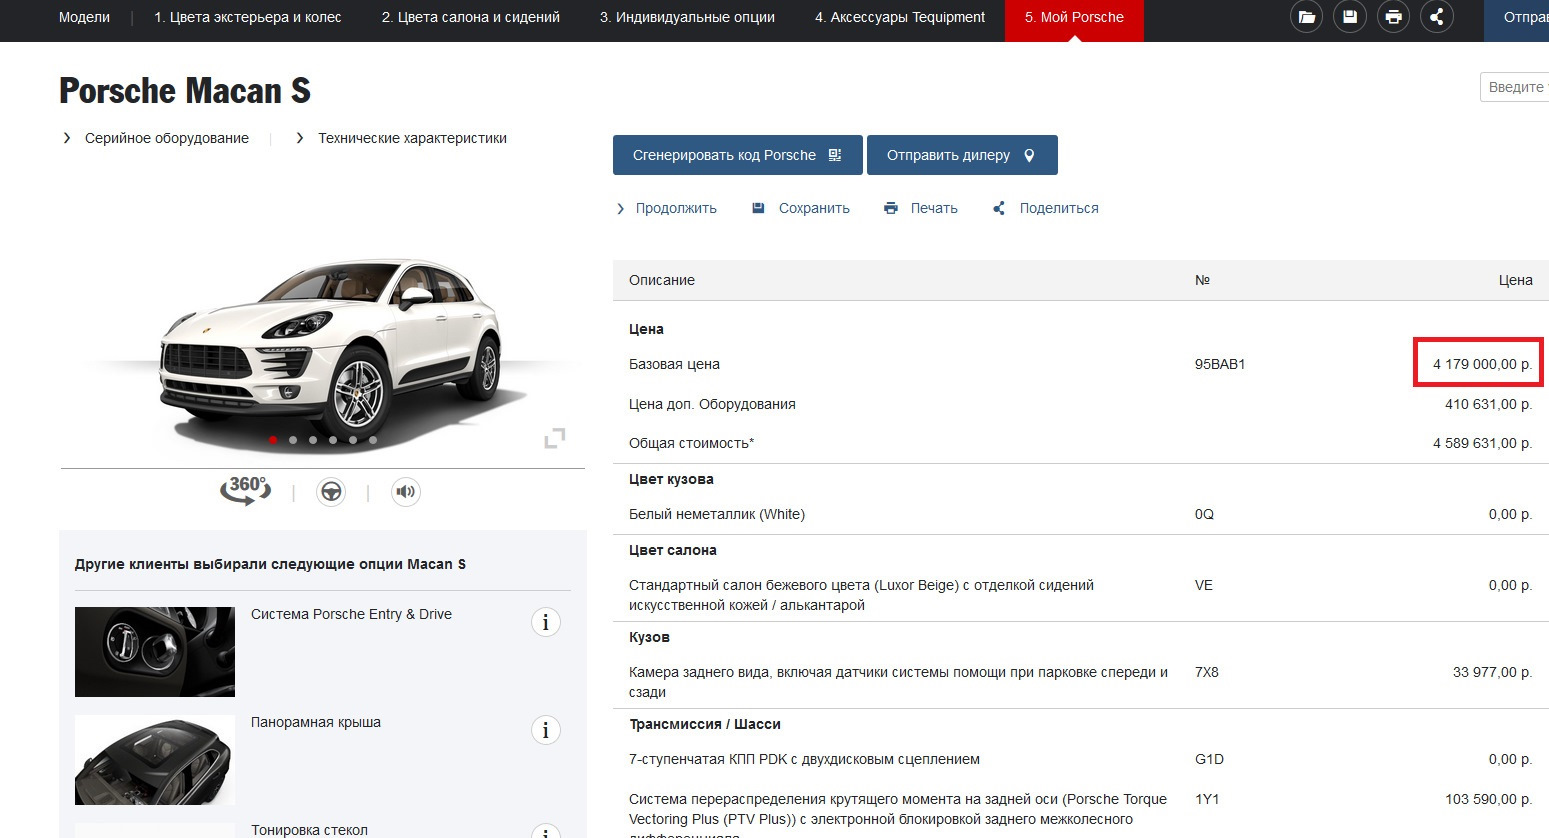Open saved configuration via folder icon
Image resolution: width=1549 pixels, height=838 pixels.
tap(1306, 17)
